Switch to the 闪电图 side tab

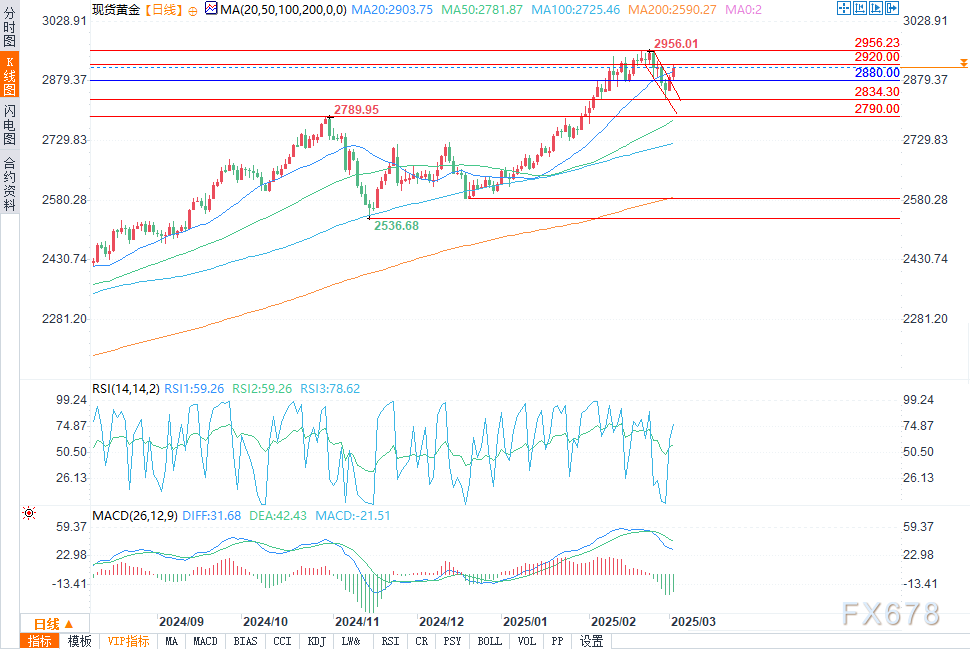9,123
